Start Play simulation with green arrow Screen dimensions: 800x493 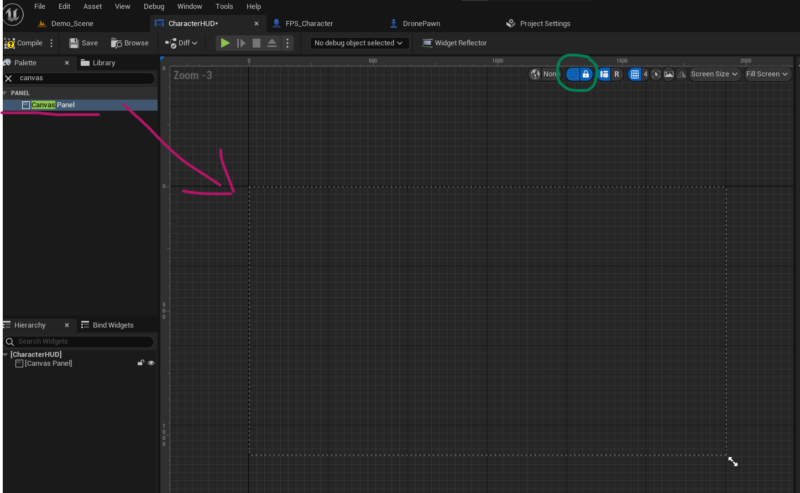pos(225,43)
